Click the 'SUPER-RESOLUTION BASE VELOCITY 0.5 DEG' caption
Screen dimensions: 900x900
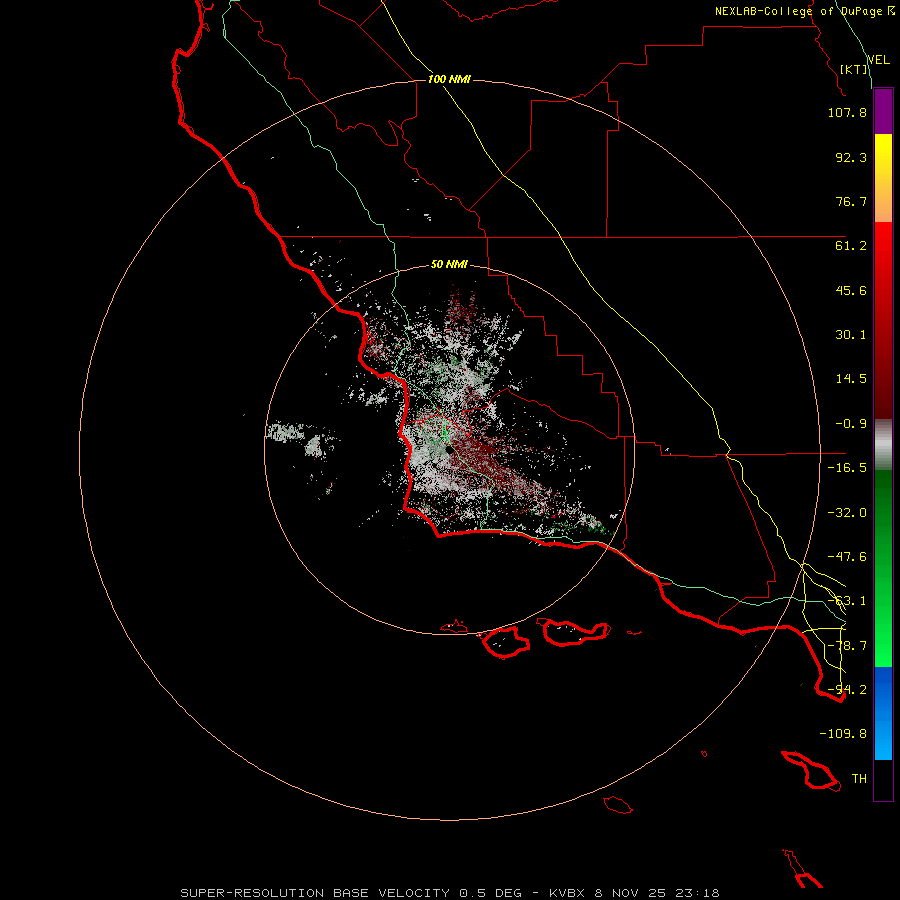(x=351, y=893)
